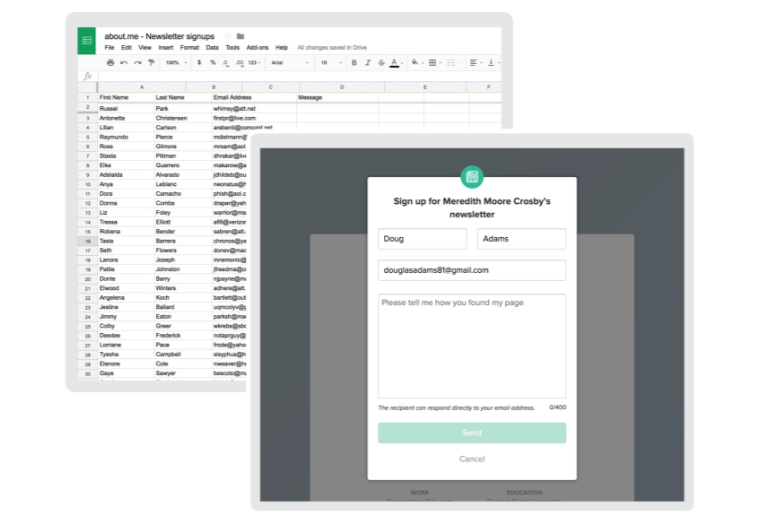Select the cell containing 'Angelena'

tap(125, 298)
